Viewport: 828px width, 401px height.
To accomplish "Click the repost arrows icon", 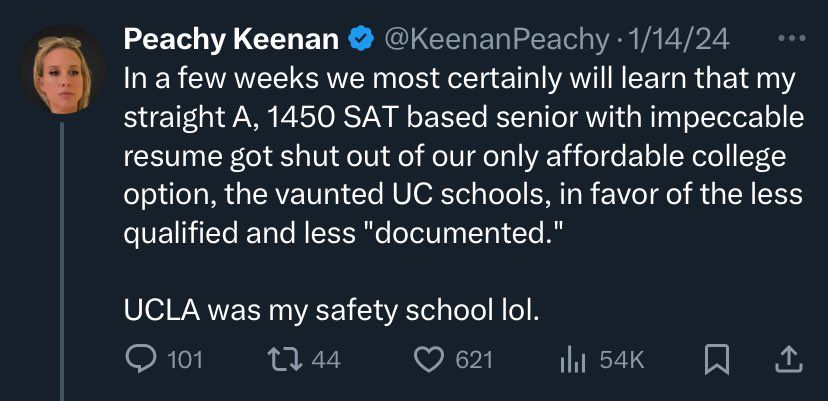I will 285,360.
